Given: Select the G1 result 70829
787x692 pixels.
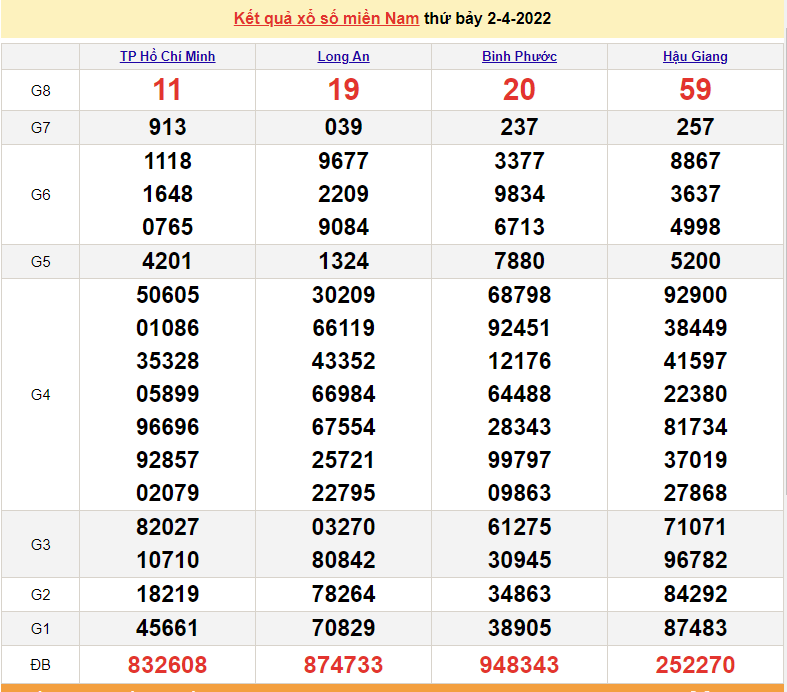Looking at the screenshot, I should [343, 628].
